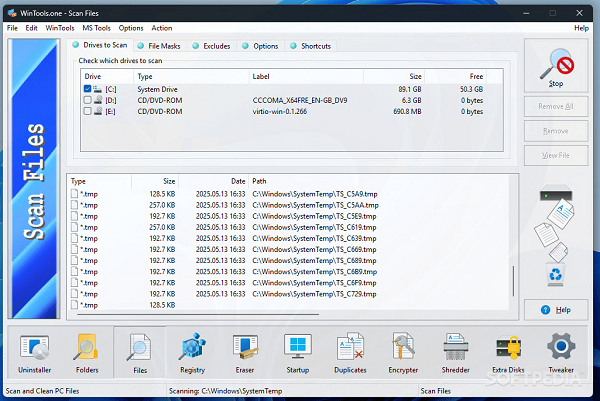The width and height of the screenshot is (600, 401).
Task: Click the file icon for TS_C5AA.tmp
Action: pos(74,205)
